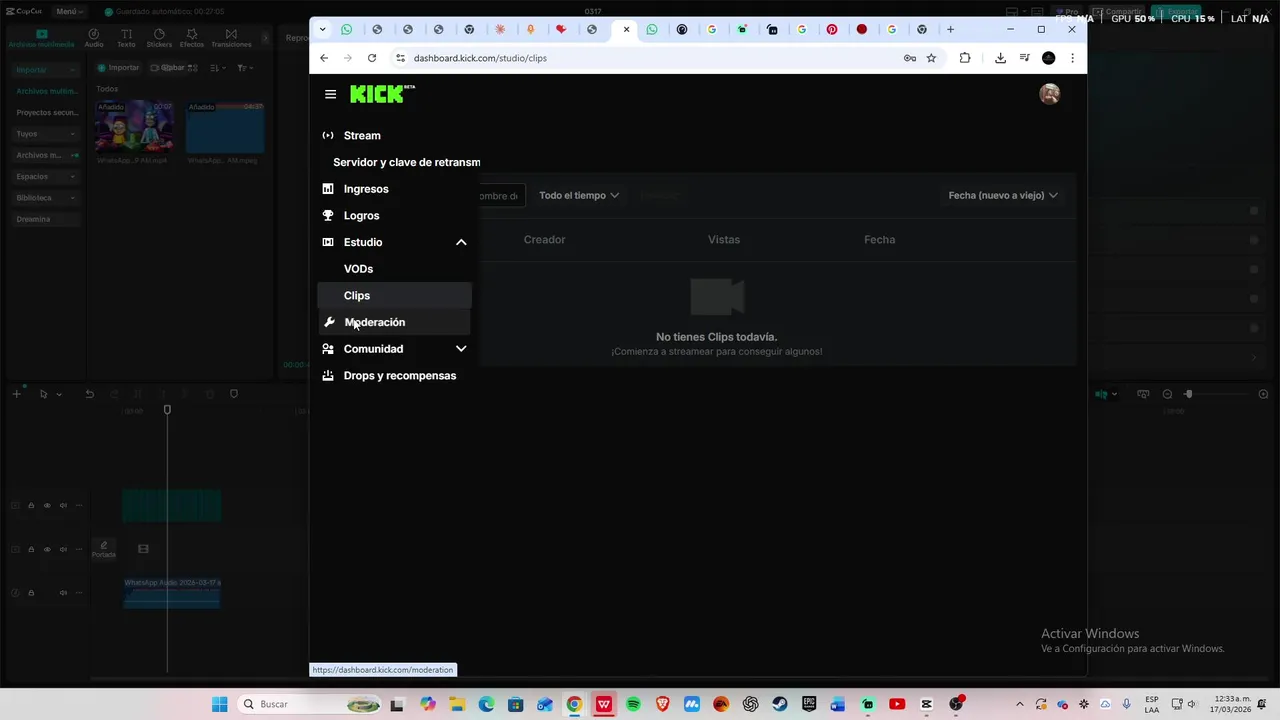
Task: Select CapCut Transiciones tab
Action: 231,38
